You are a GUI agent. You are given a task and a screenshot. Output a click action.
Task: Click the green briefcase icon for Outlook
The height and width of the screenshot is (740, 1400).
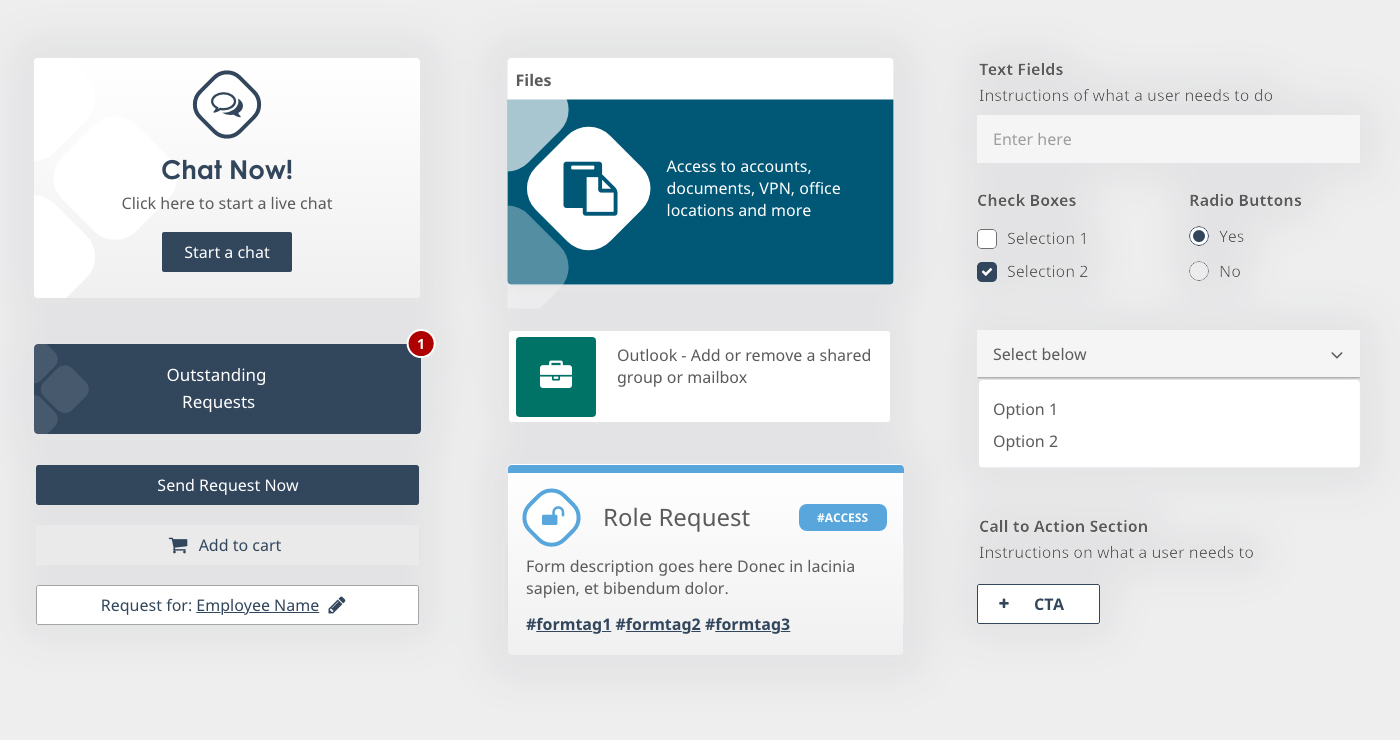pos(556,376)
